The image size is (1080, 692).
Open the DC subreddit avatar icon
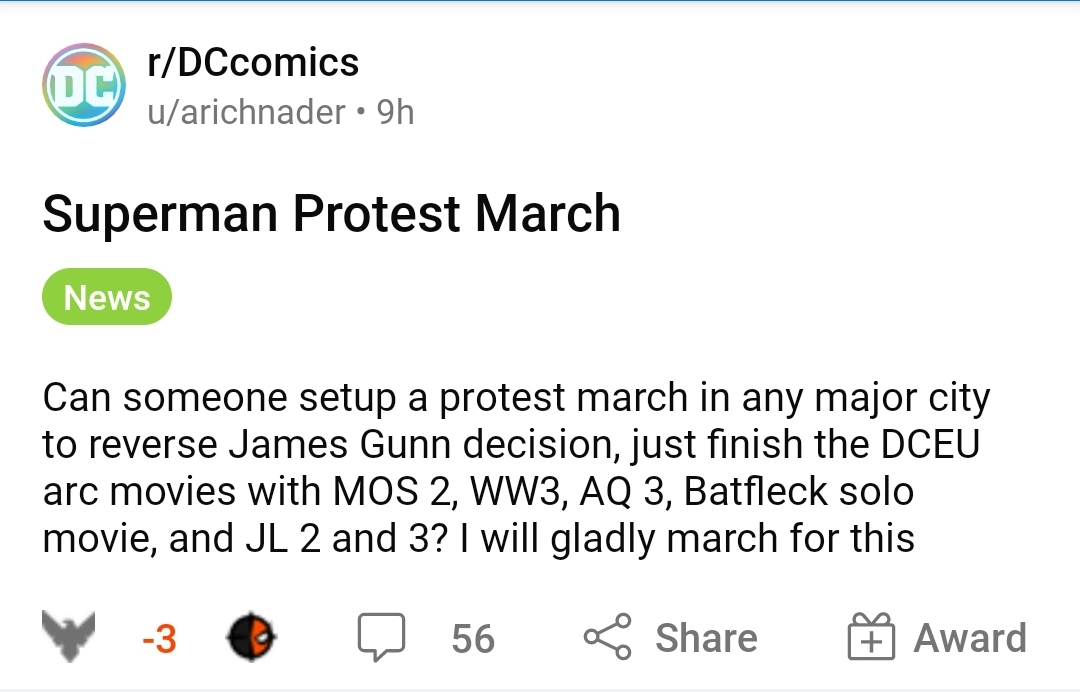point(84,85)
